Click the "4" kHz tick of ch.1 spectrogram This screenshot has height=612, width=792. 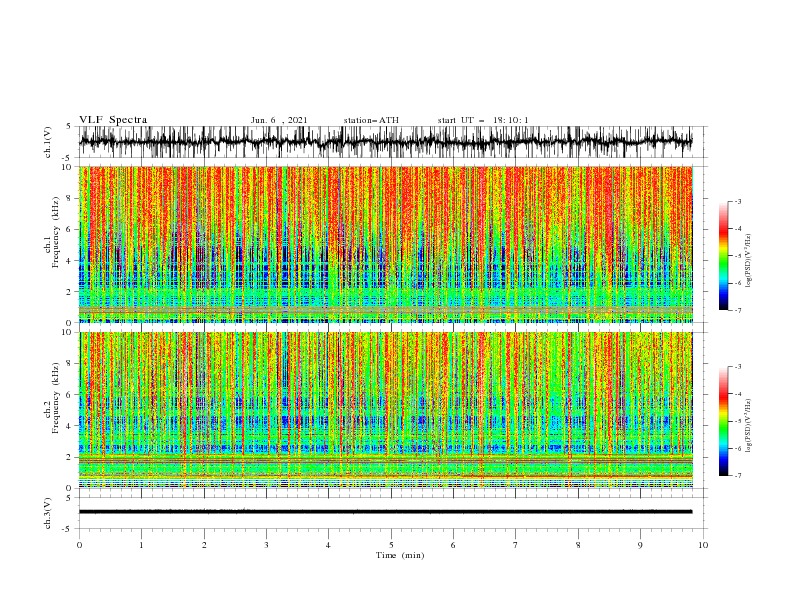pyautogui.click(x=69, y=261)
